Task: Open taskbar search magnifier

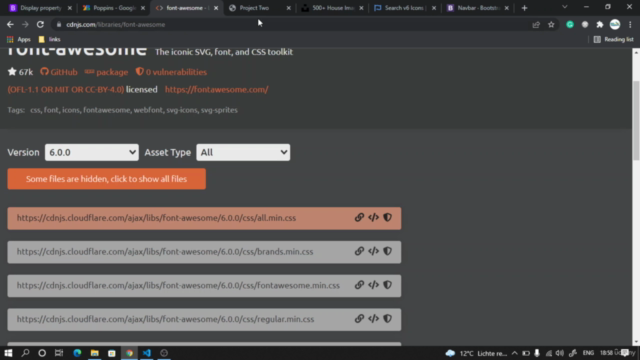Action: tap(25, 353)
